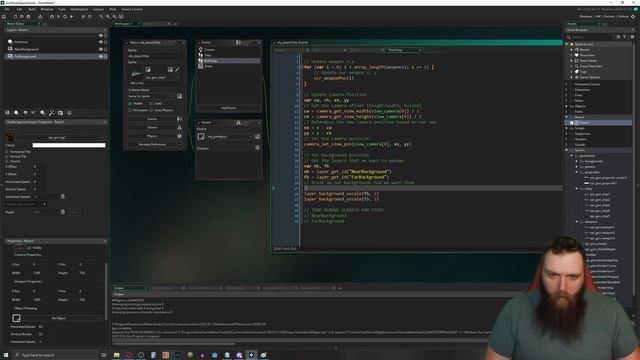Click the Animation Speed lock icon
The width and height of the screenshot is (640, 360).
pyautogui.click(x=63, y=196)
